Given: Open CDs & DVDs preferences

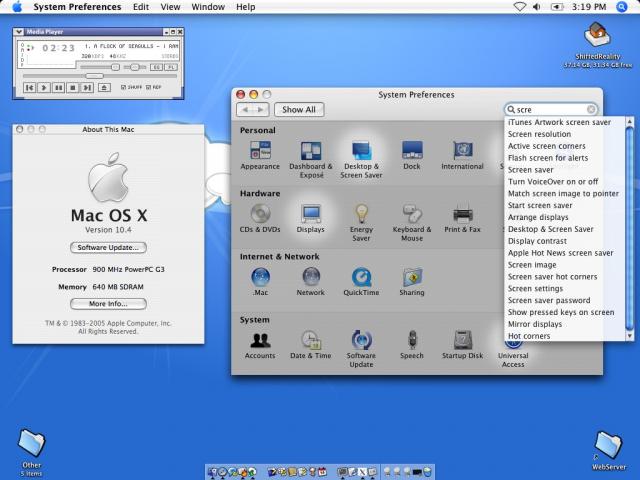Looking at the screenshot, I should (260, 218).
